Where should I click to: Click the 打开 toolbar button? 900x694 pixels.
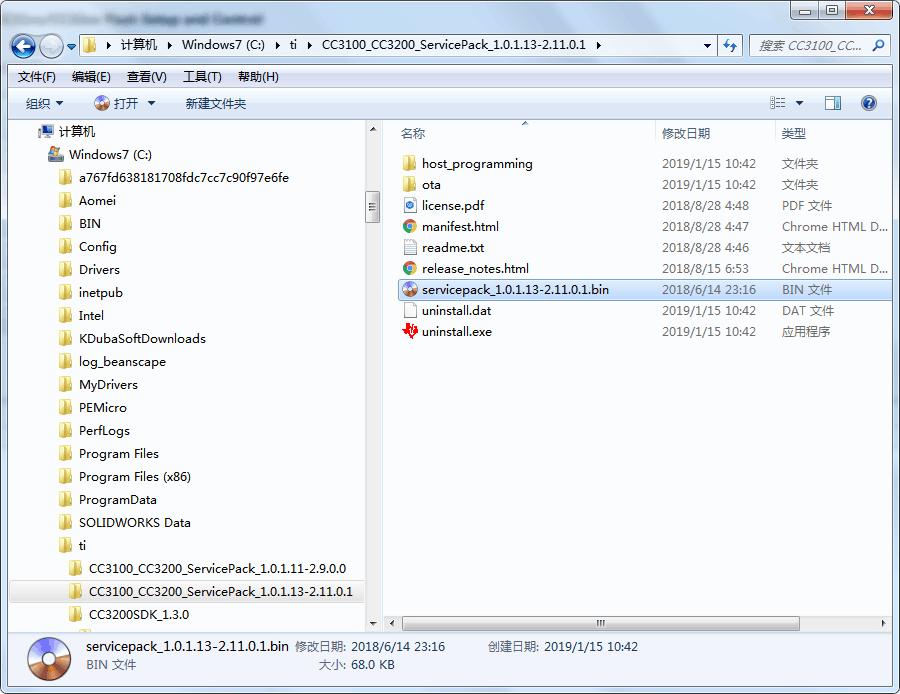[117, 103]
